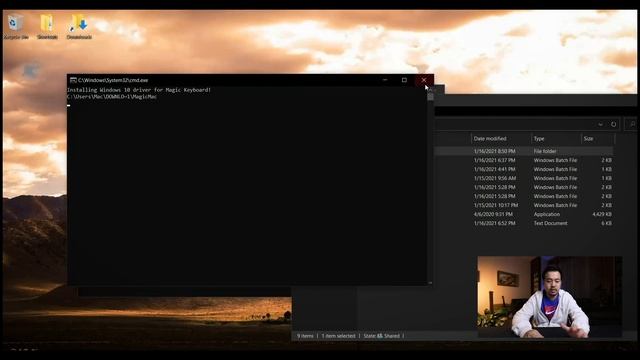The image size is (640, 360).
Task: Open the Recycle Bin desktop icon
Action: coord(16,26)
